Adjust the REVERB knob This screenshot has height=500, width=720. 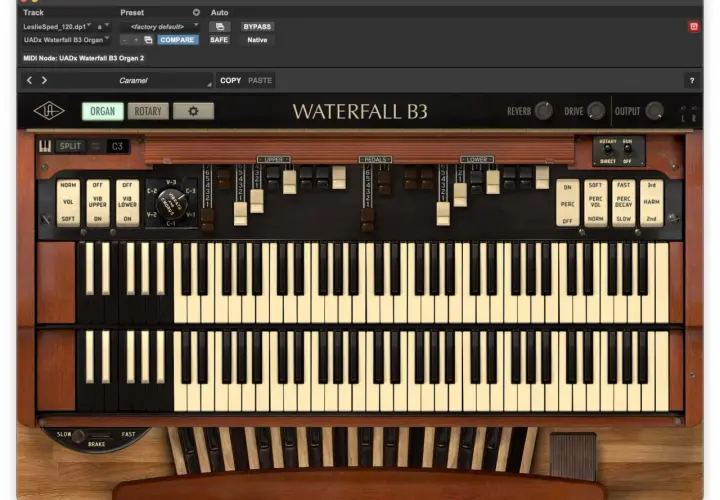pyautogui.click(x=544, y=111)
